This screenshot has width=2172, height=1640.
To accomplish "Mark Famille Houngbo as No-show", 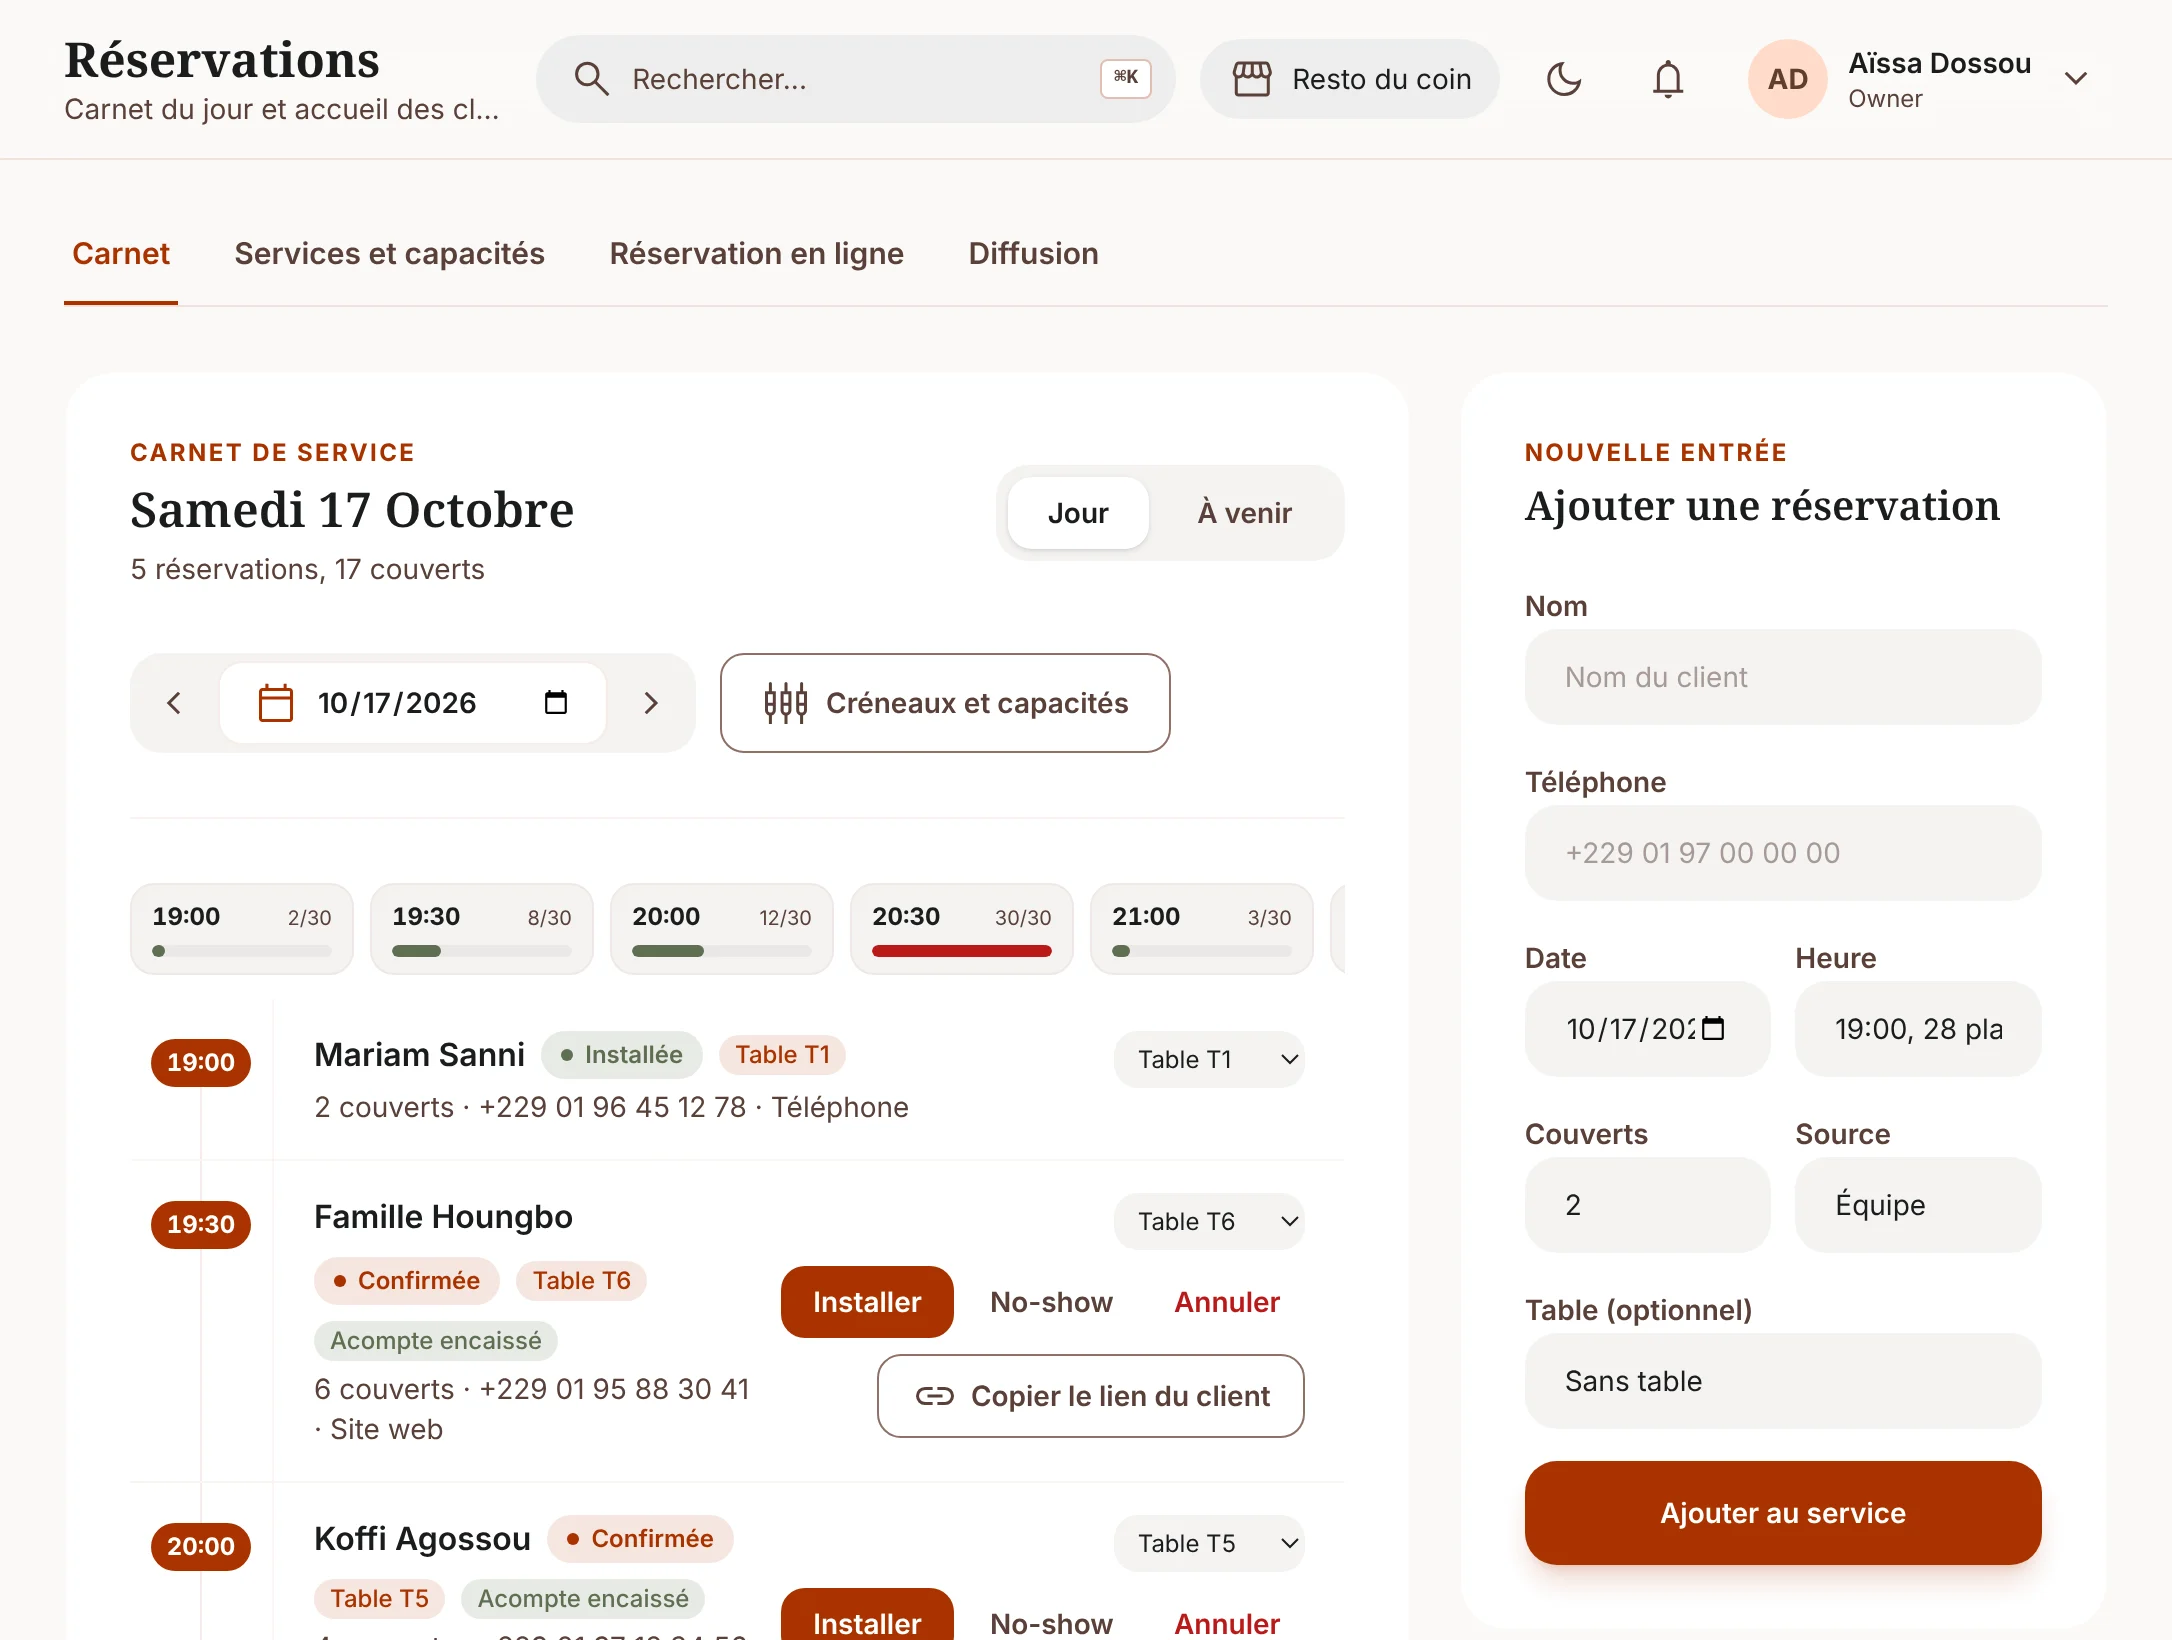I will click(x=1051, y=1302).
